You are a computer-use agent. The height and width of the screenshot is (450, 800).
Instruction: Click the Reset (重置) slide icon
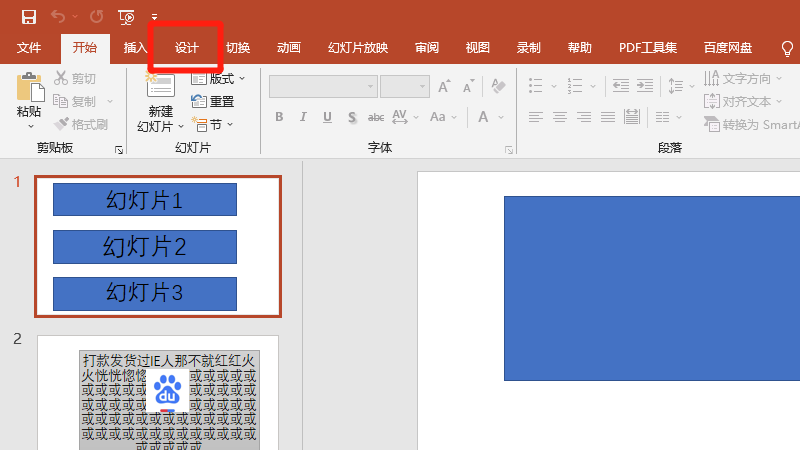coord(213,101)
